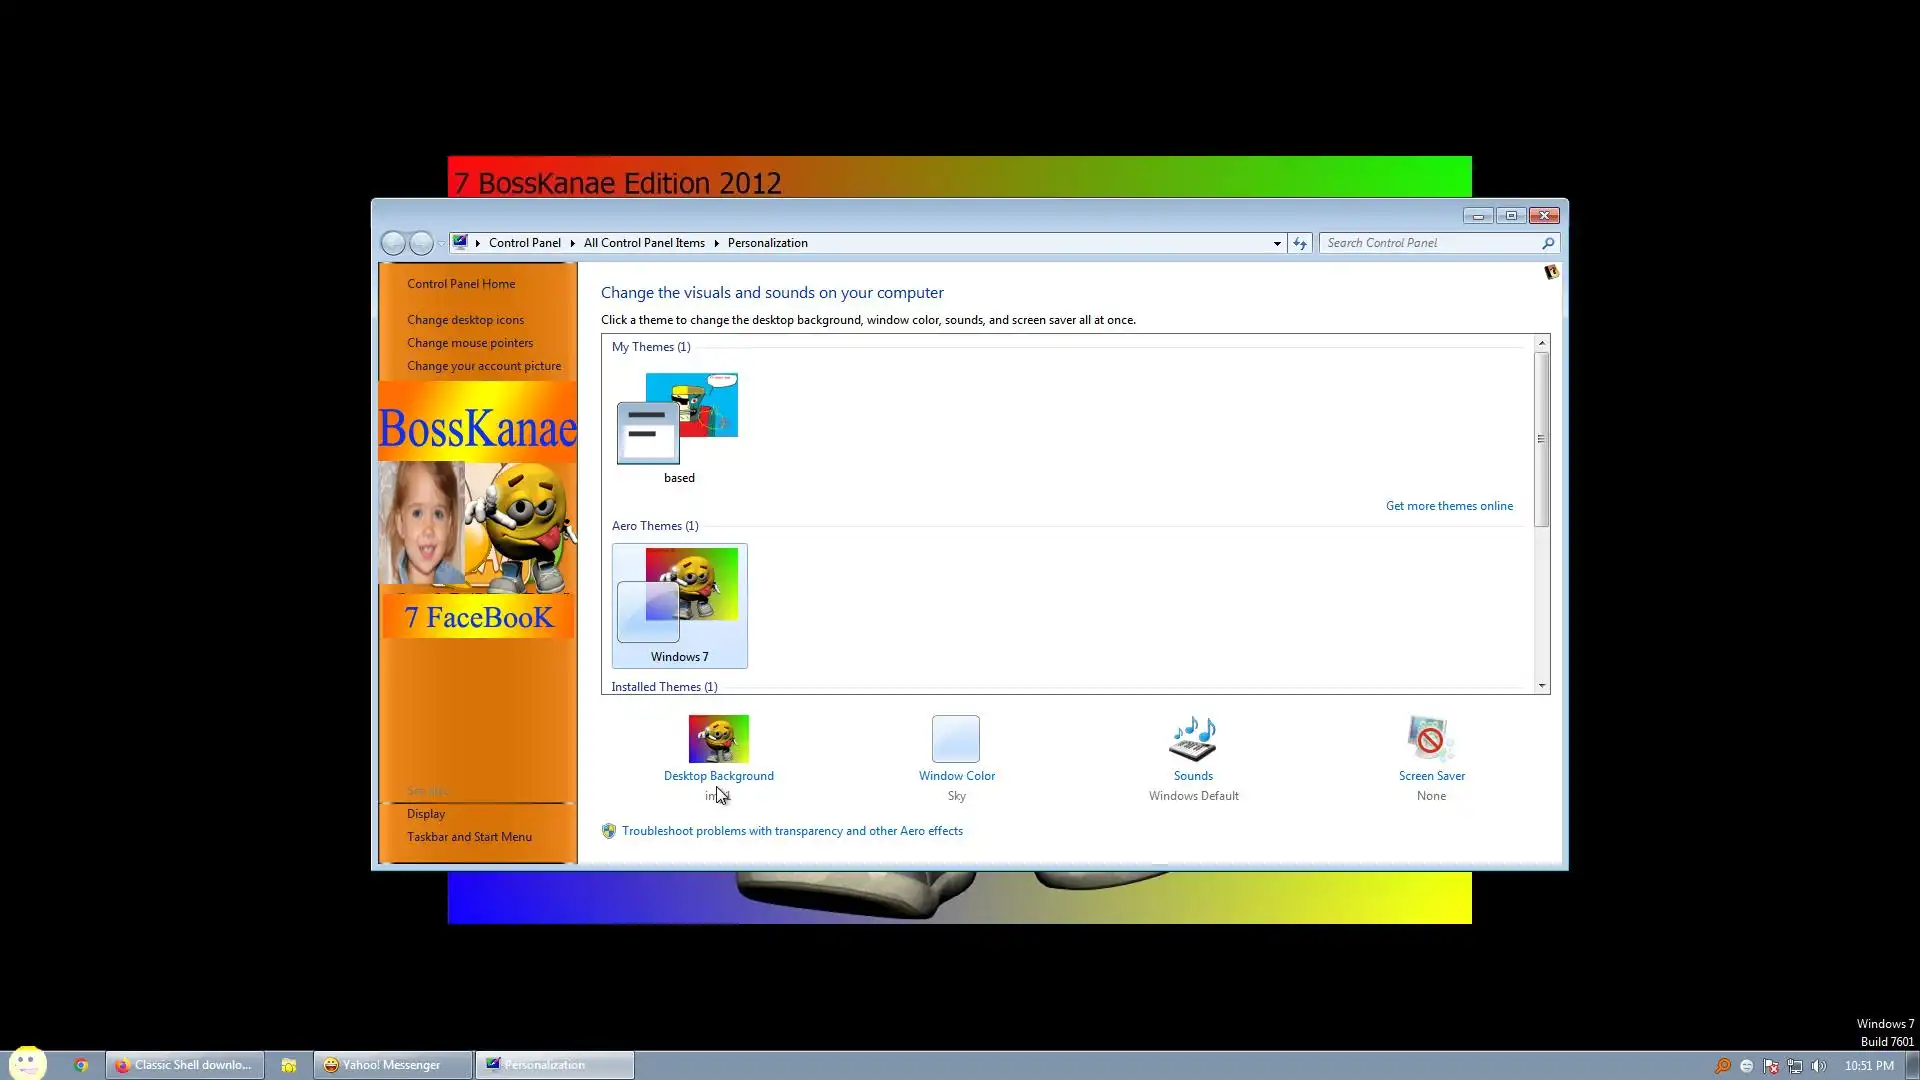1920x1080 pixels.
Task: Open Screen Saver settings icon
Action: click(x=1430, y=739)
